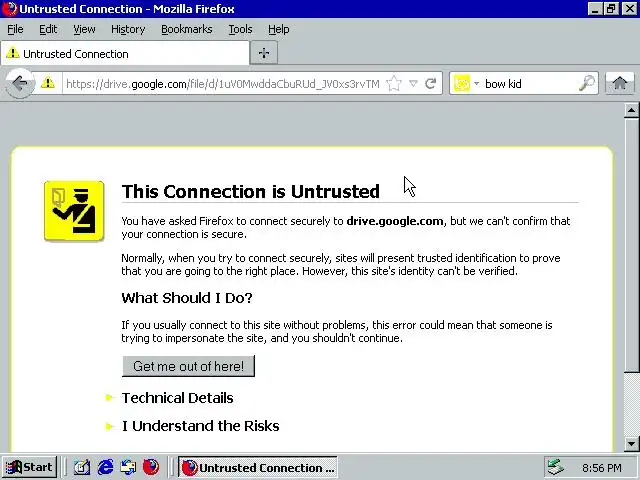Click the Get me out of here! button
640x480 pixels.
coord(188,366)
